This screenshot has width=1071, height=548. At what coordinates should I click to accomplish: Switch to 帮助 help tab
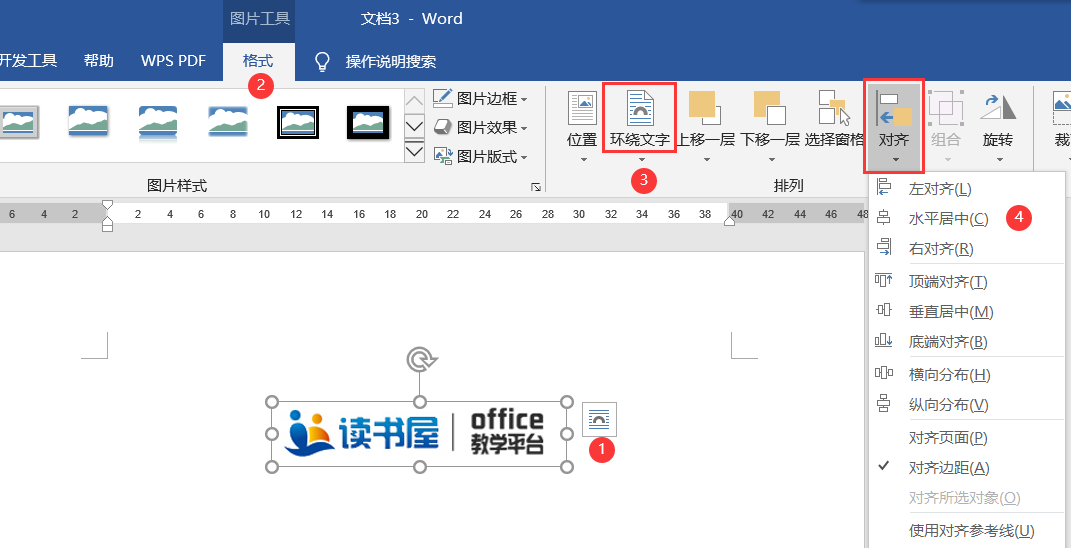[x=98, y=61]
